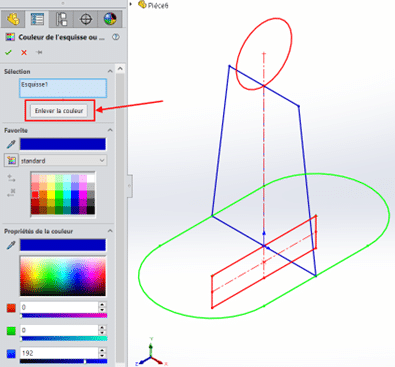Select the Esquisse1 selection box
The width and height of the screenshot is (395, 367).
(63, 88)
